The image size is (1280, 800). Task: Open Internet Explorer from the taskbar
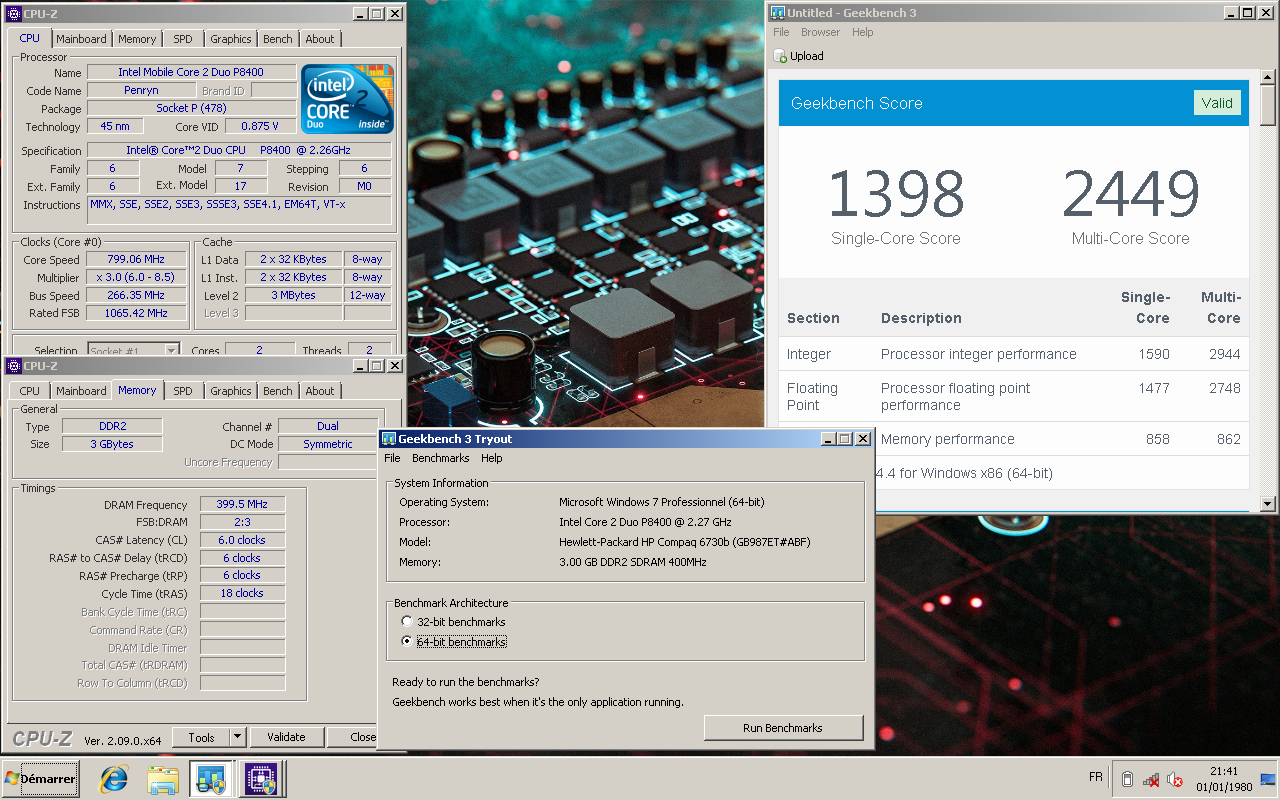point(114,779)
